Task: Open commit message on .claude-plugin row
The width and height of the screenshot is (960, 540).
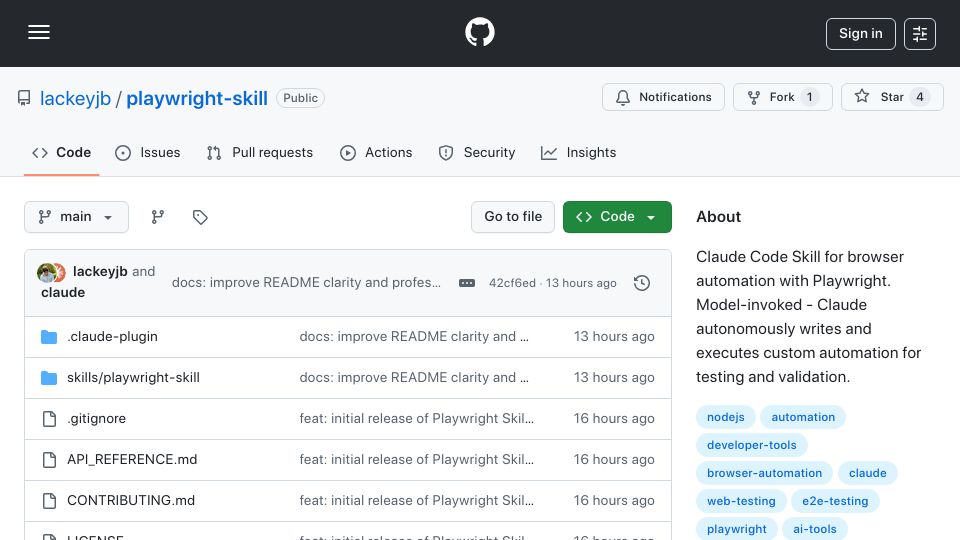Action: click(414, 337)
